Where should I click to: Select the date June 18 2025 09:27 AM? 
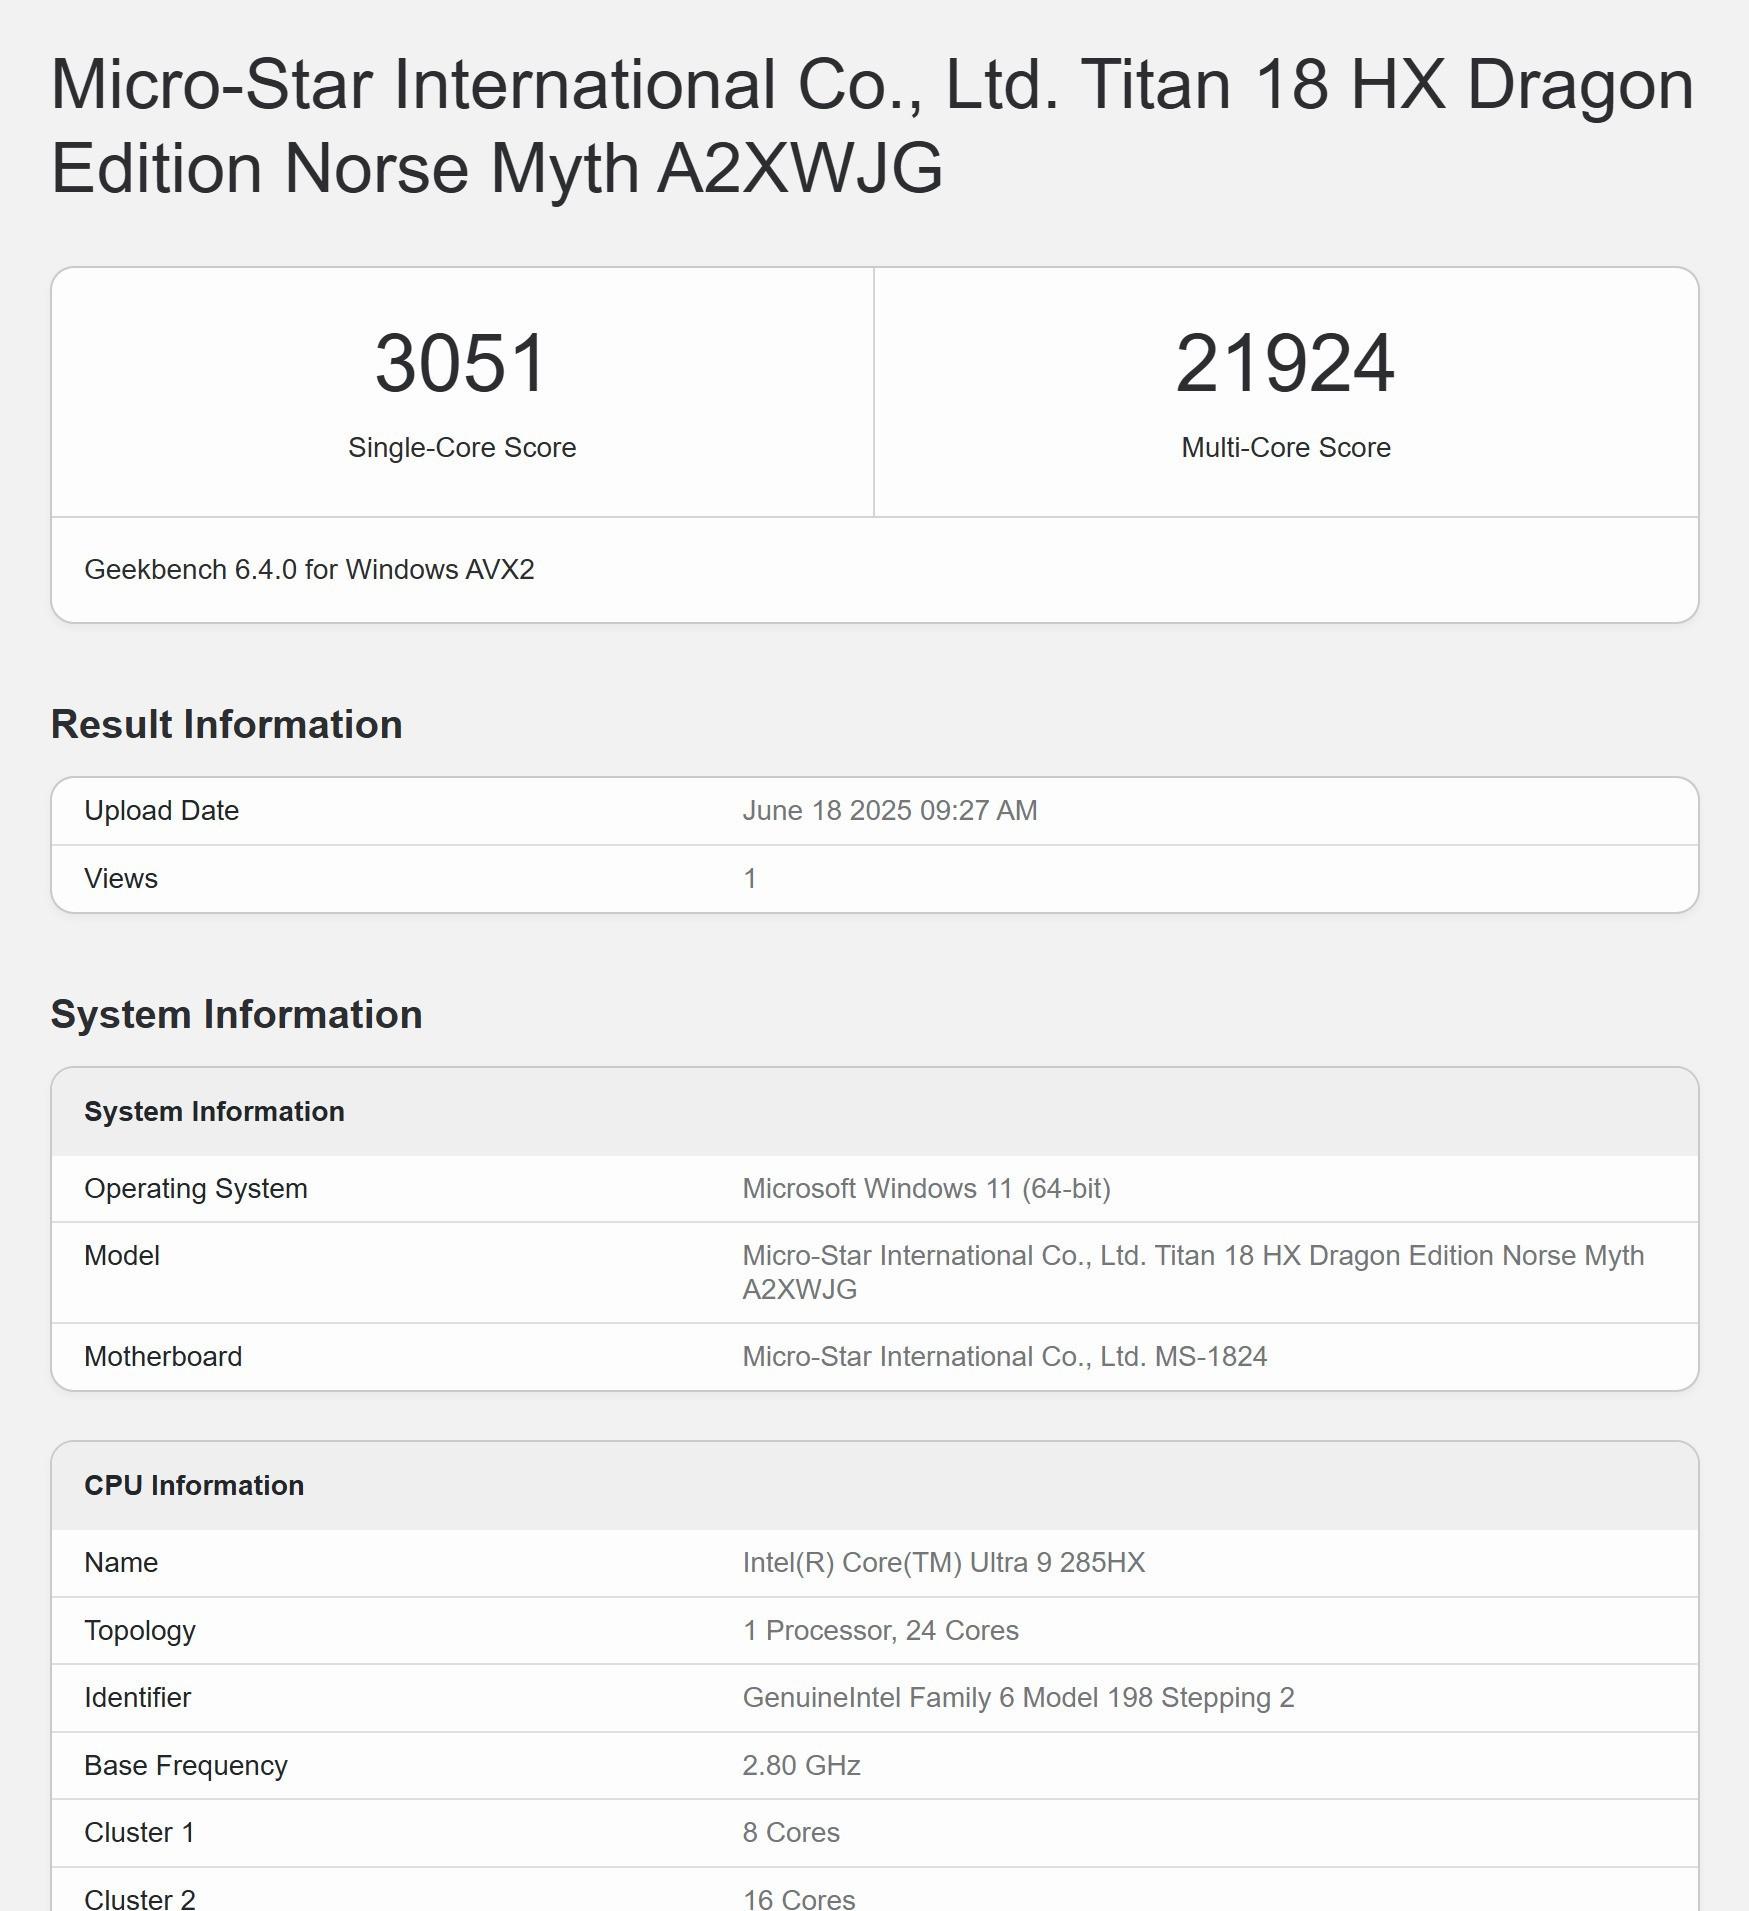(890, 811)
